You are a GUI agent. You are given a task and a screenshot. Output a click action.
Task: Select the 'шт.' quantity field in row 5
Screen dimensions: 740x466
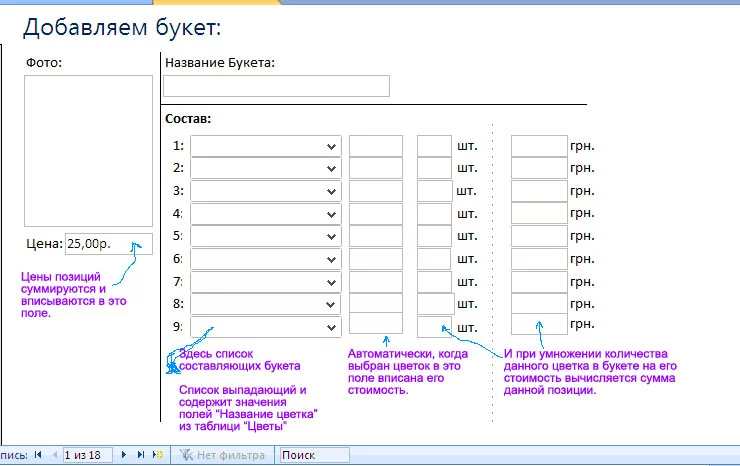pyautogui.click(x=434, y=236)
